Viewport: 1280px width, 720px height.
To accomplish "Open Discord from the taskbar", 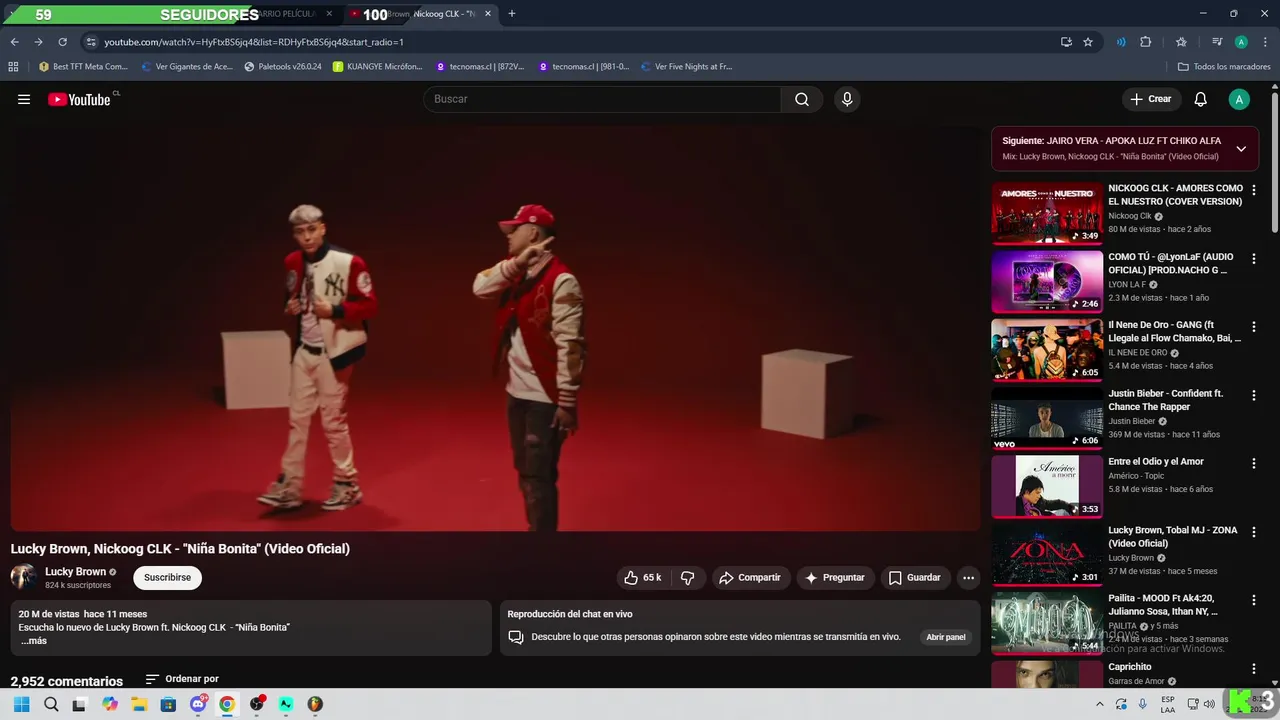I will pos(198,704).
